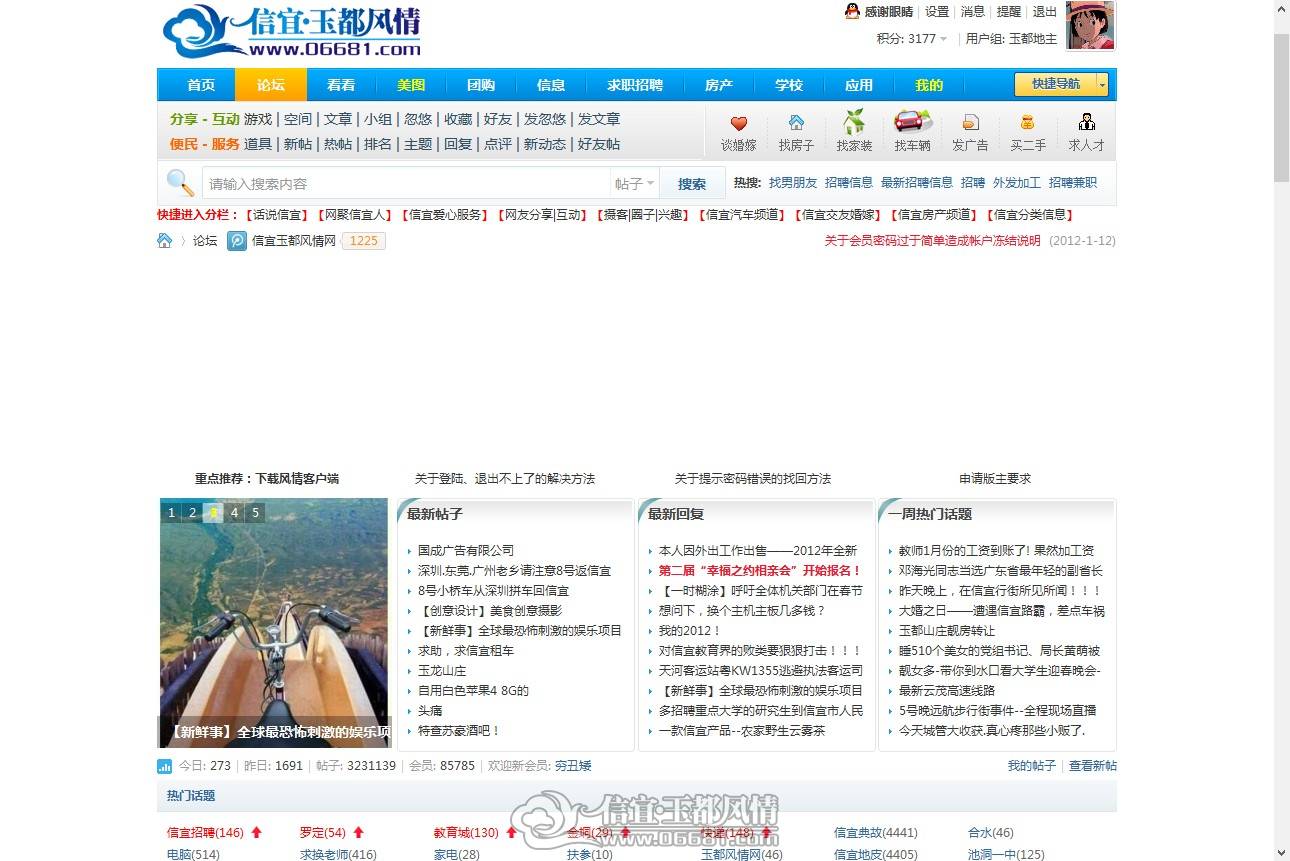Go to the 团购 tab
The height and width of the screenshot is (861, 1290).
481,85
